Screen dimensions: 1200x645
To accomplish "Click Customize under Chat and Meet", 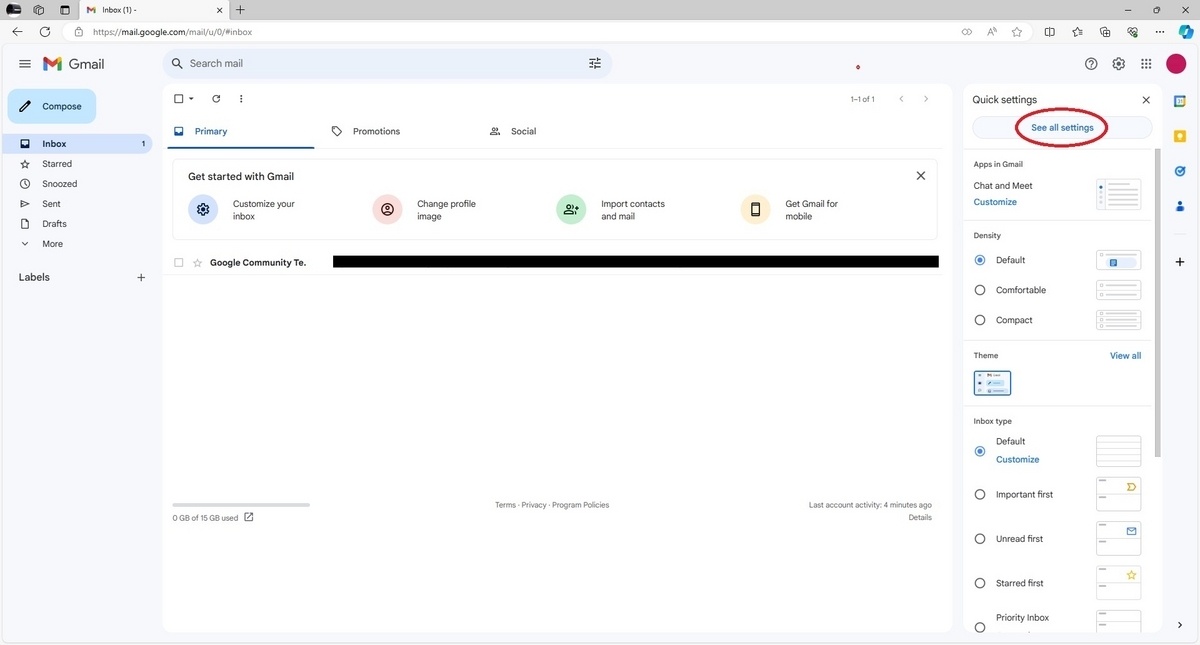I will [995, 202].
